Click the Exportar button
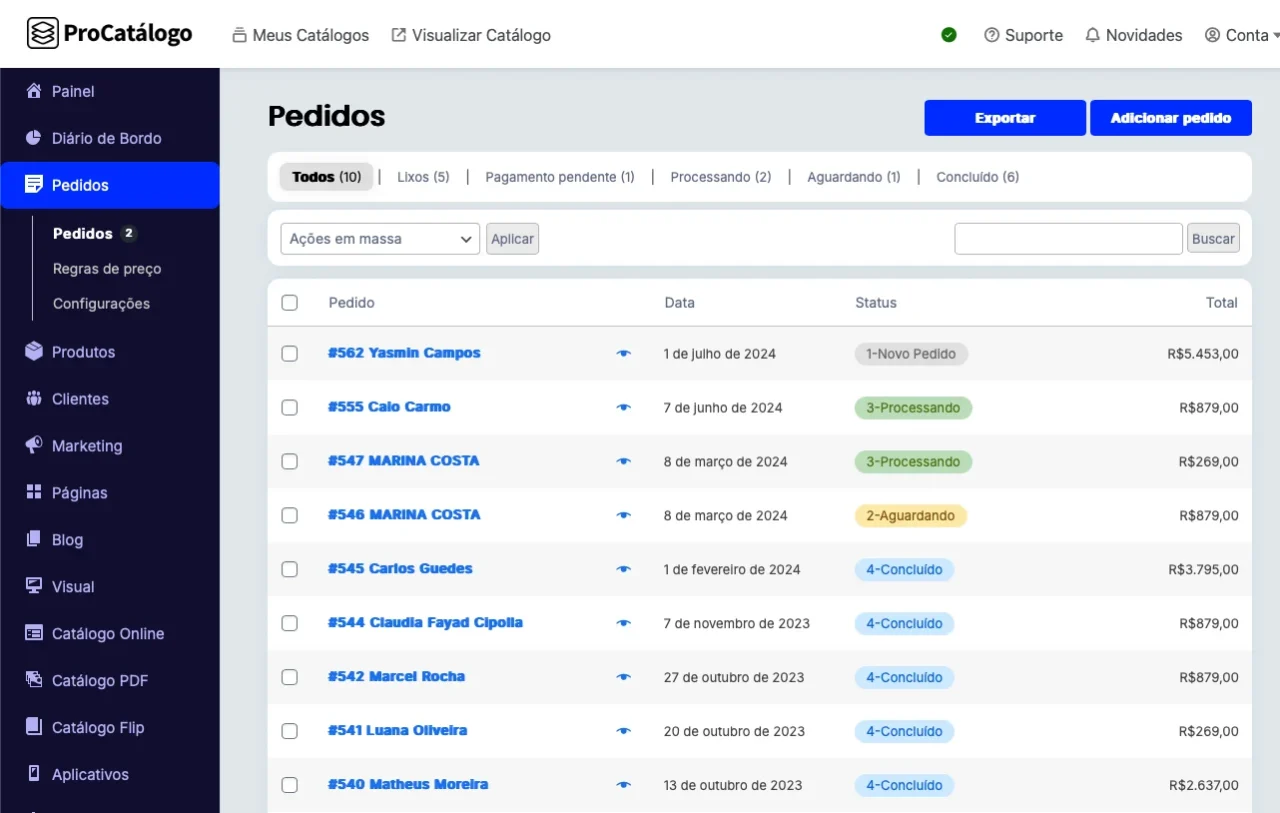 point(1004,118)
